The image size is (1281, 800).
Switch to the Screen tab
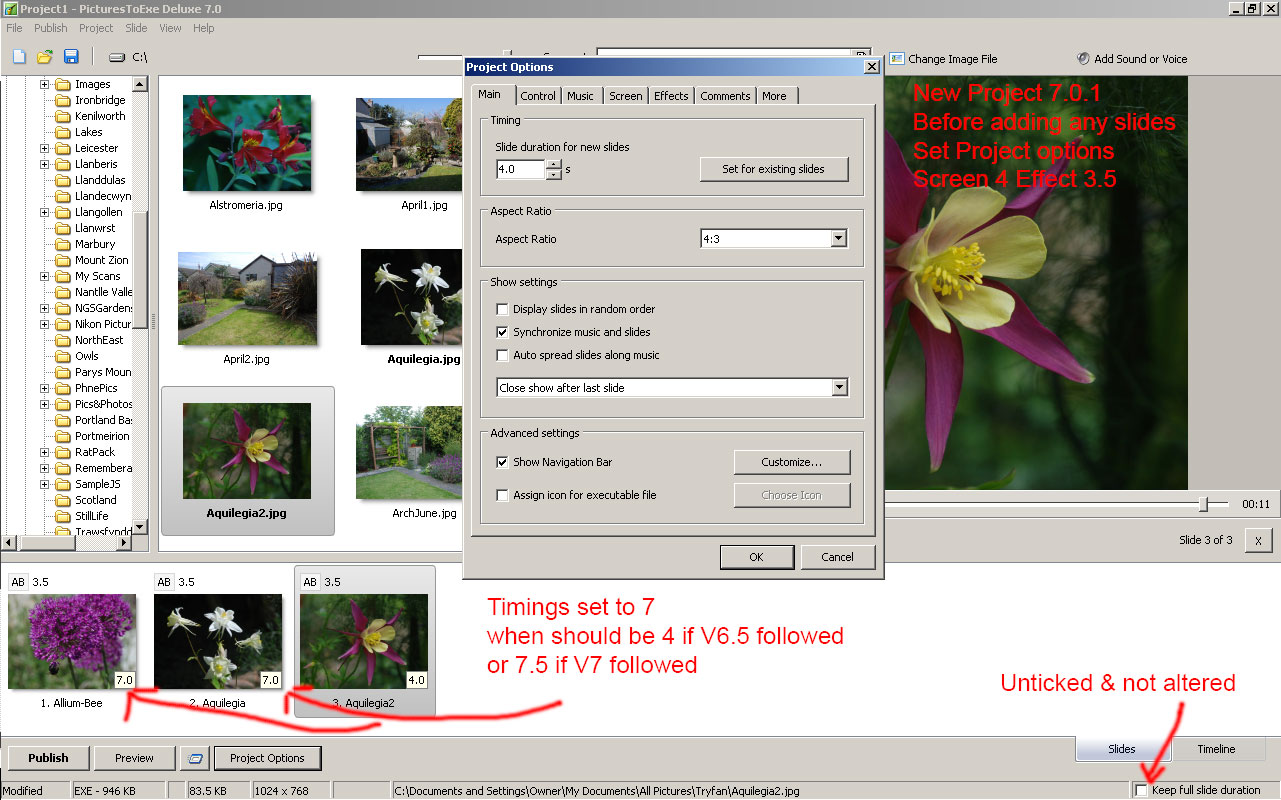[626, 96]
